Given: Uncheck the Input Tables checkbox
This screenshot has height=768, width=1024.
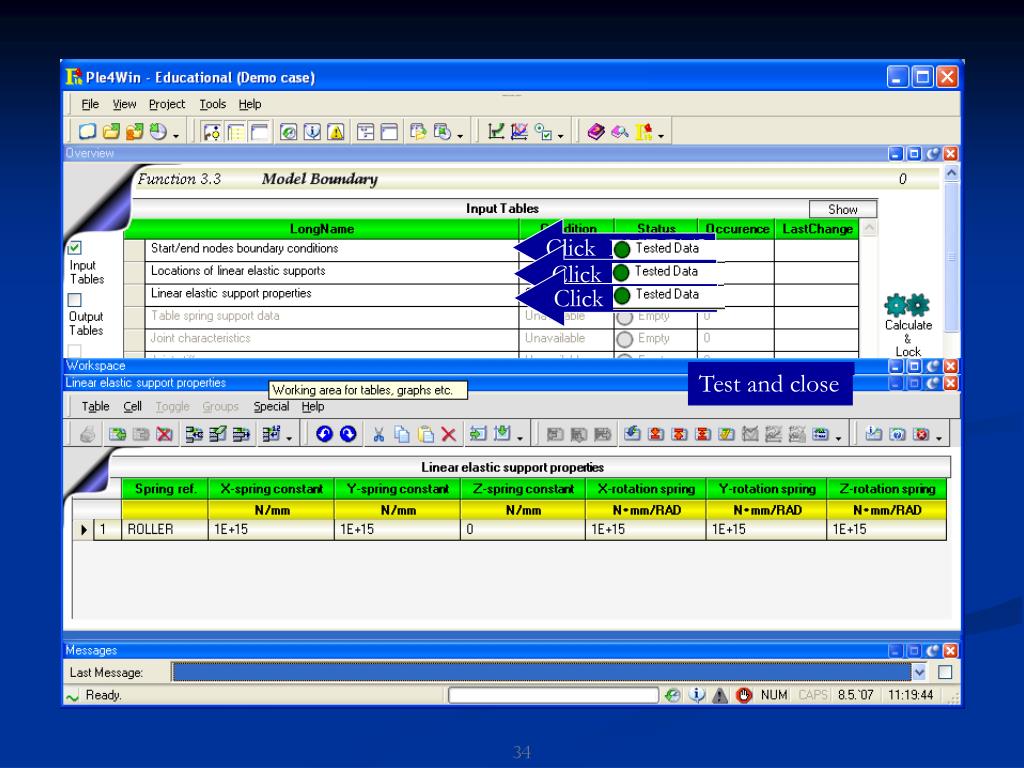Looking at the screenshot, I should pos(74,248).
